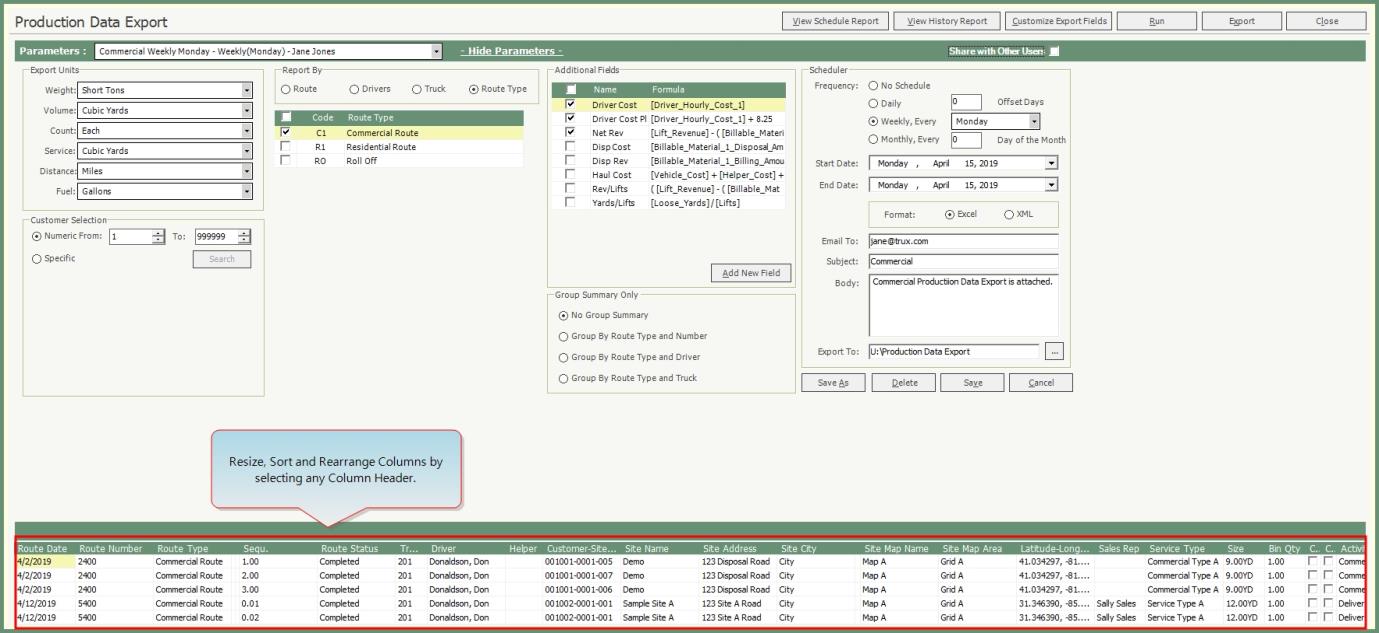1379x633 pixels.
Task: Select Daily frequency option
Action: pyautogui.click(x=874, y=103)
